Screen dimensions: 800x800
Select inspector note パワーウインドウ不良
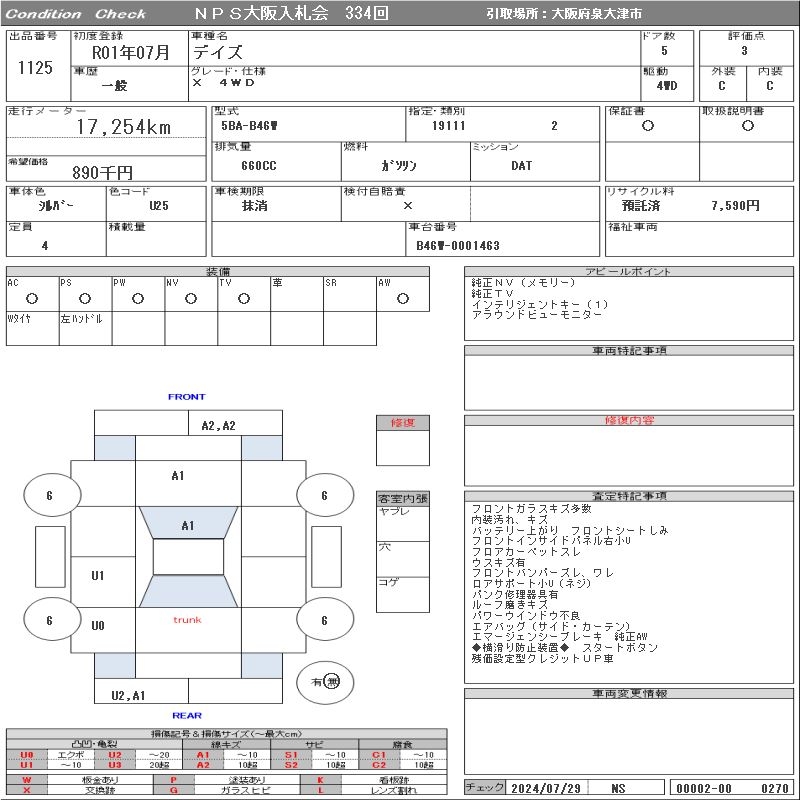[526, 615]
